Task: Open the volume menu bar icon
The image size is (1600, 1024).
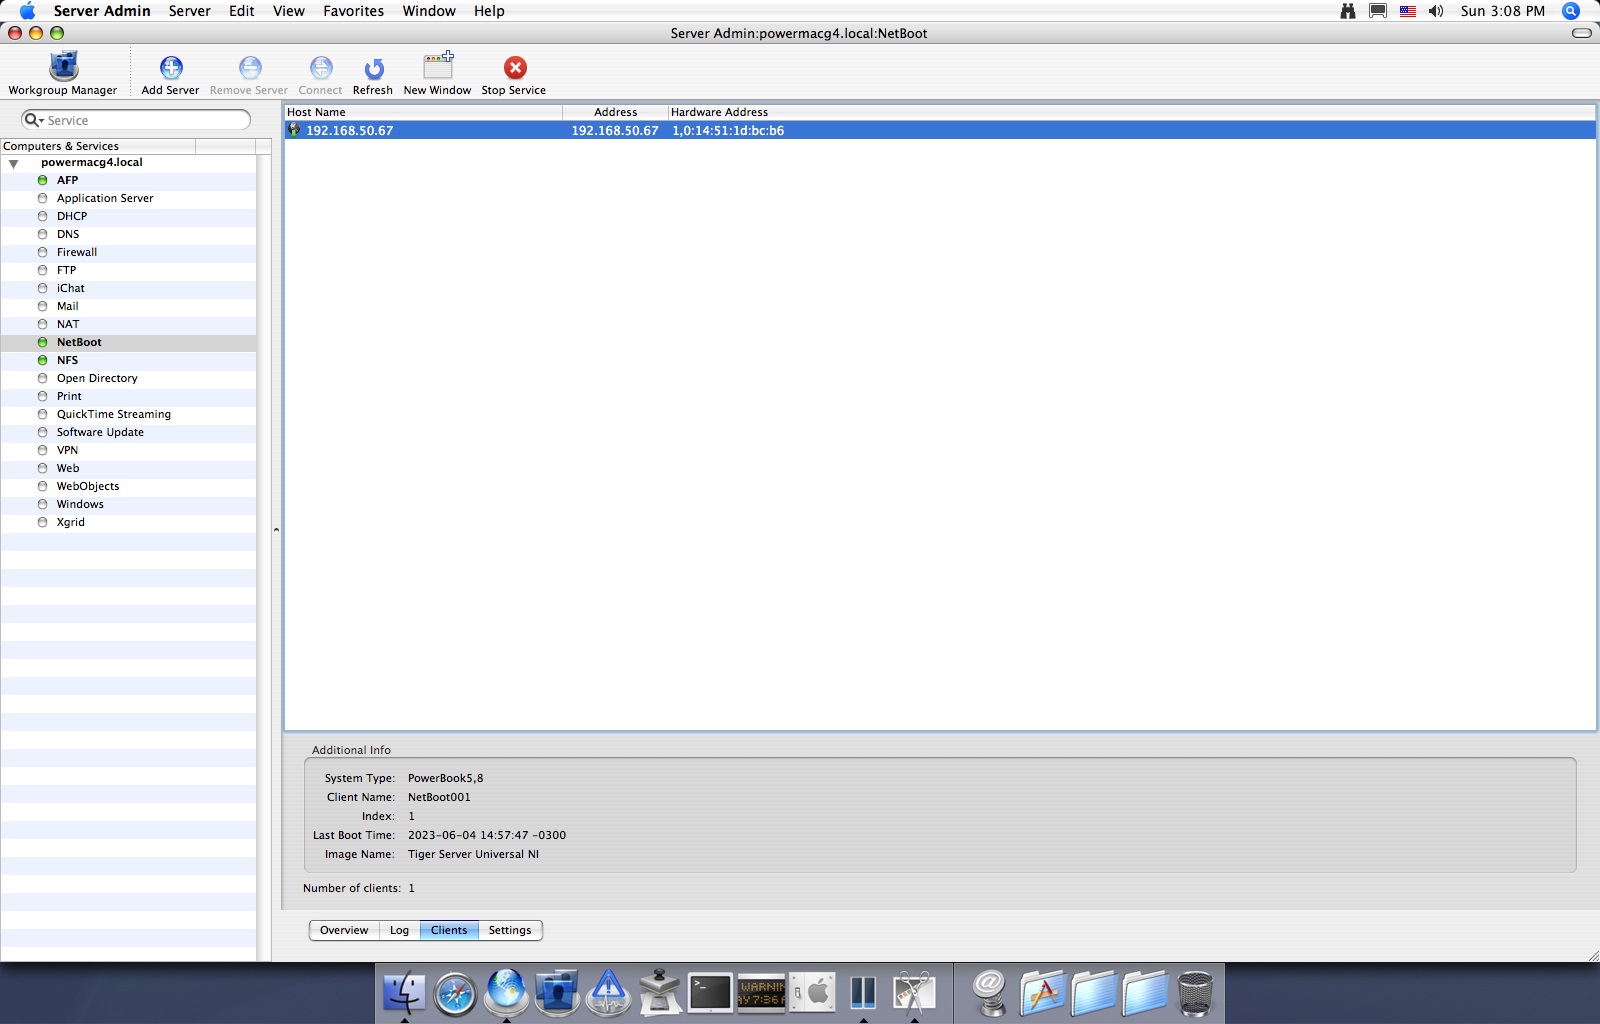Action: (x=1436, y=11)
